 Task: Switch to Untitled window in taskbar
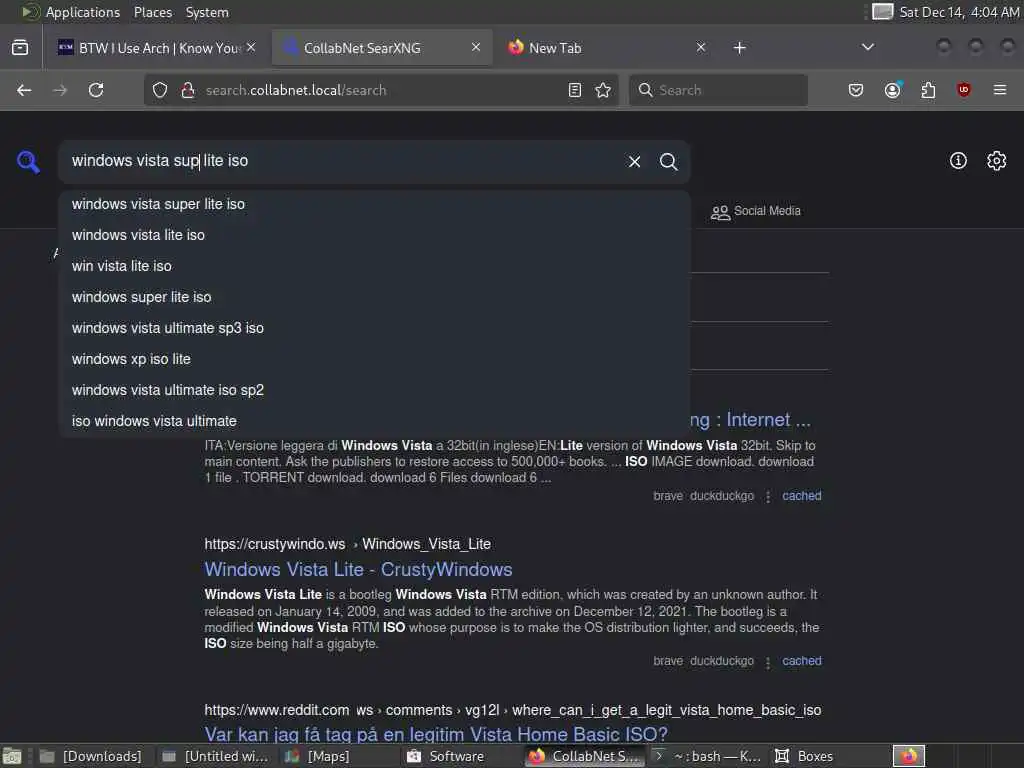(x=216, y=756)
